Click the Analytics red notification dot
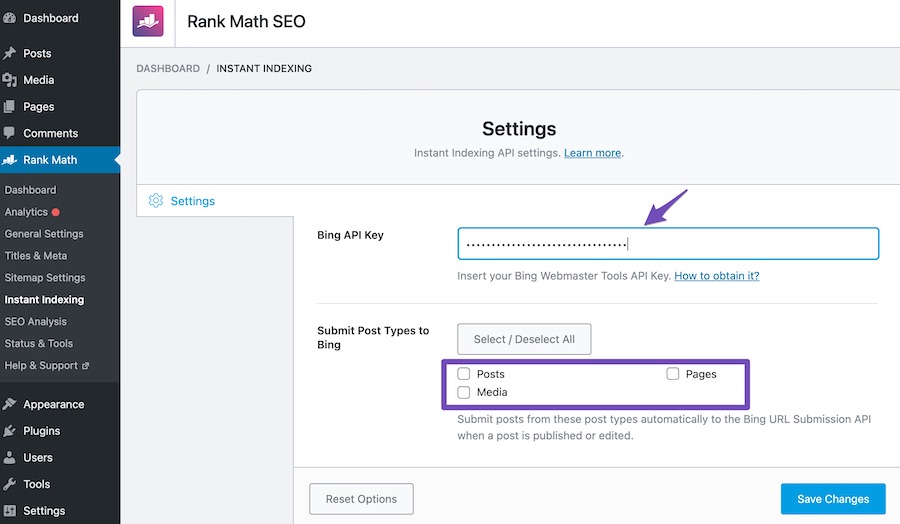Viewport: 900px width, 524px height. [x=56, y=212]
